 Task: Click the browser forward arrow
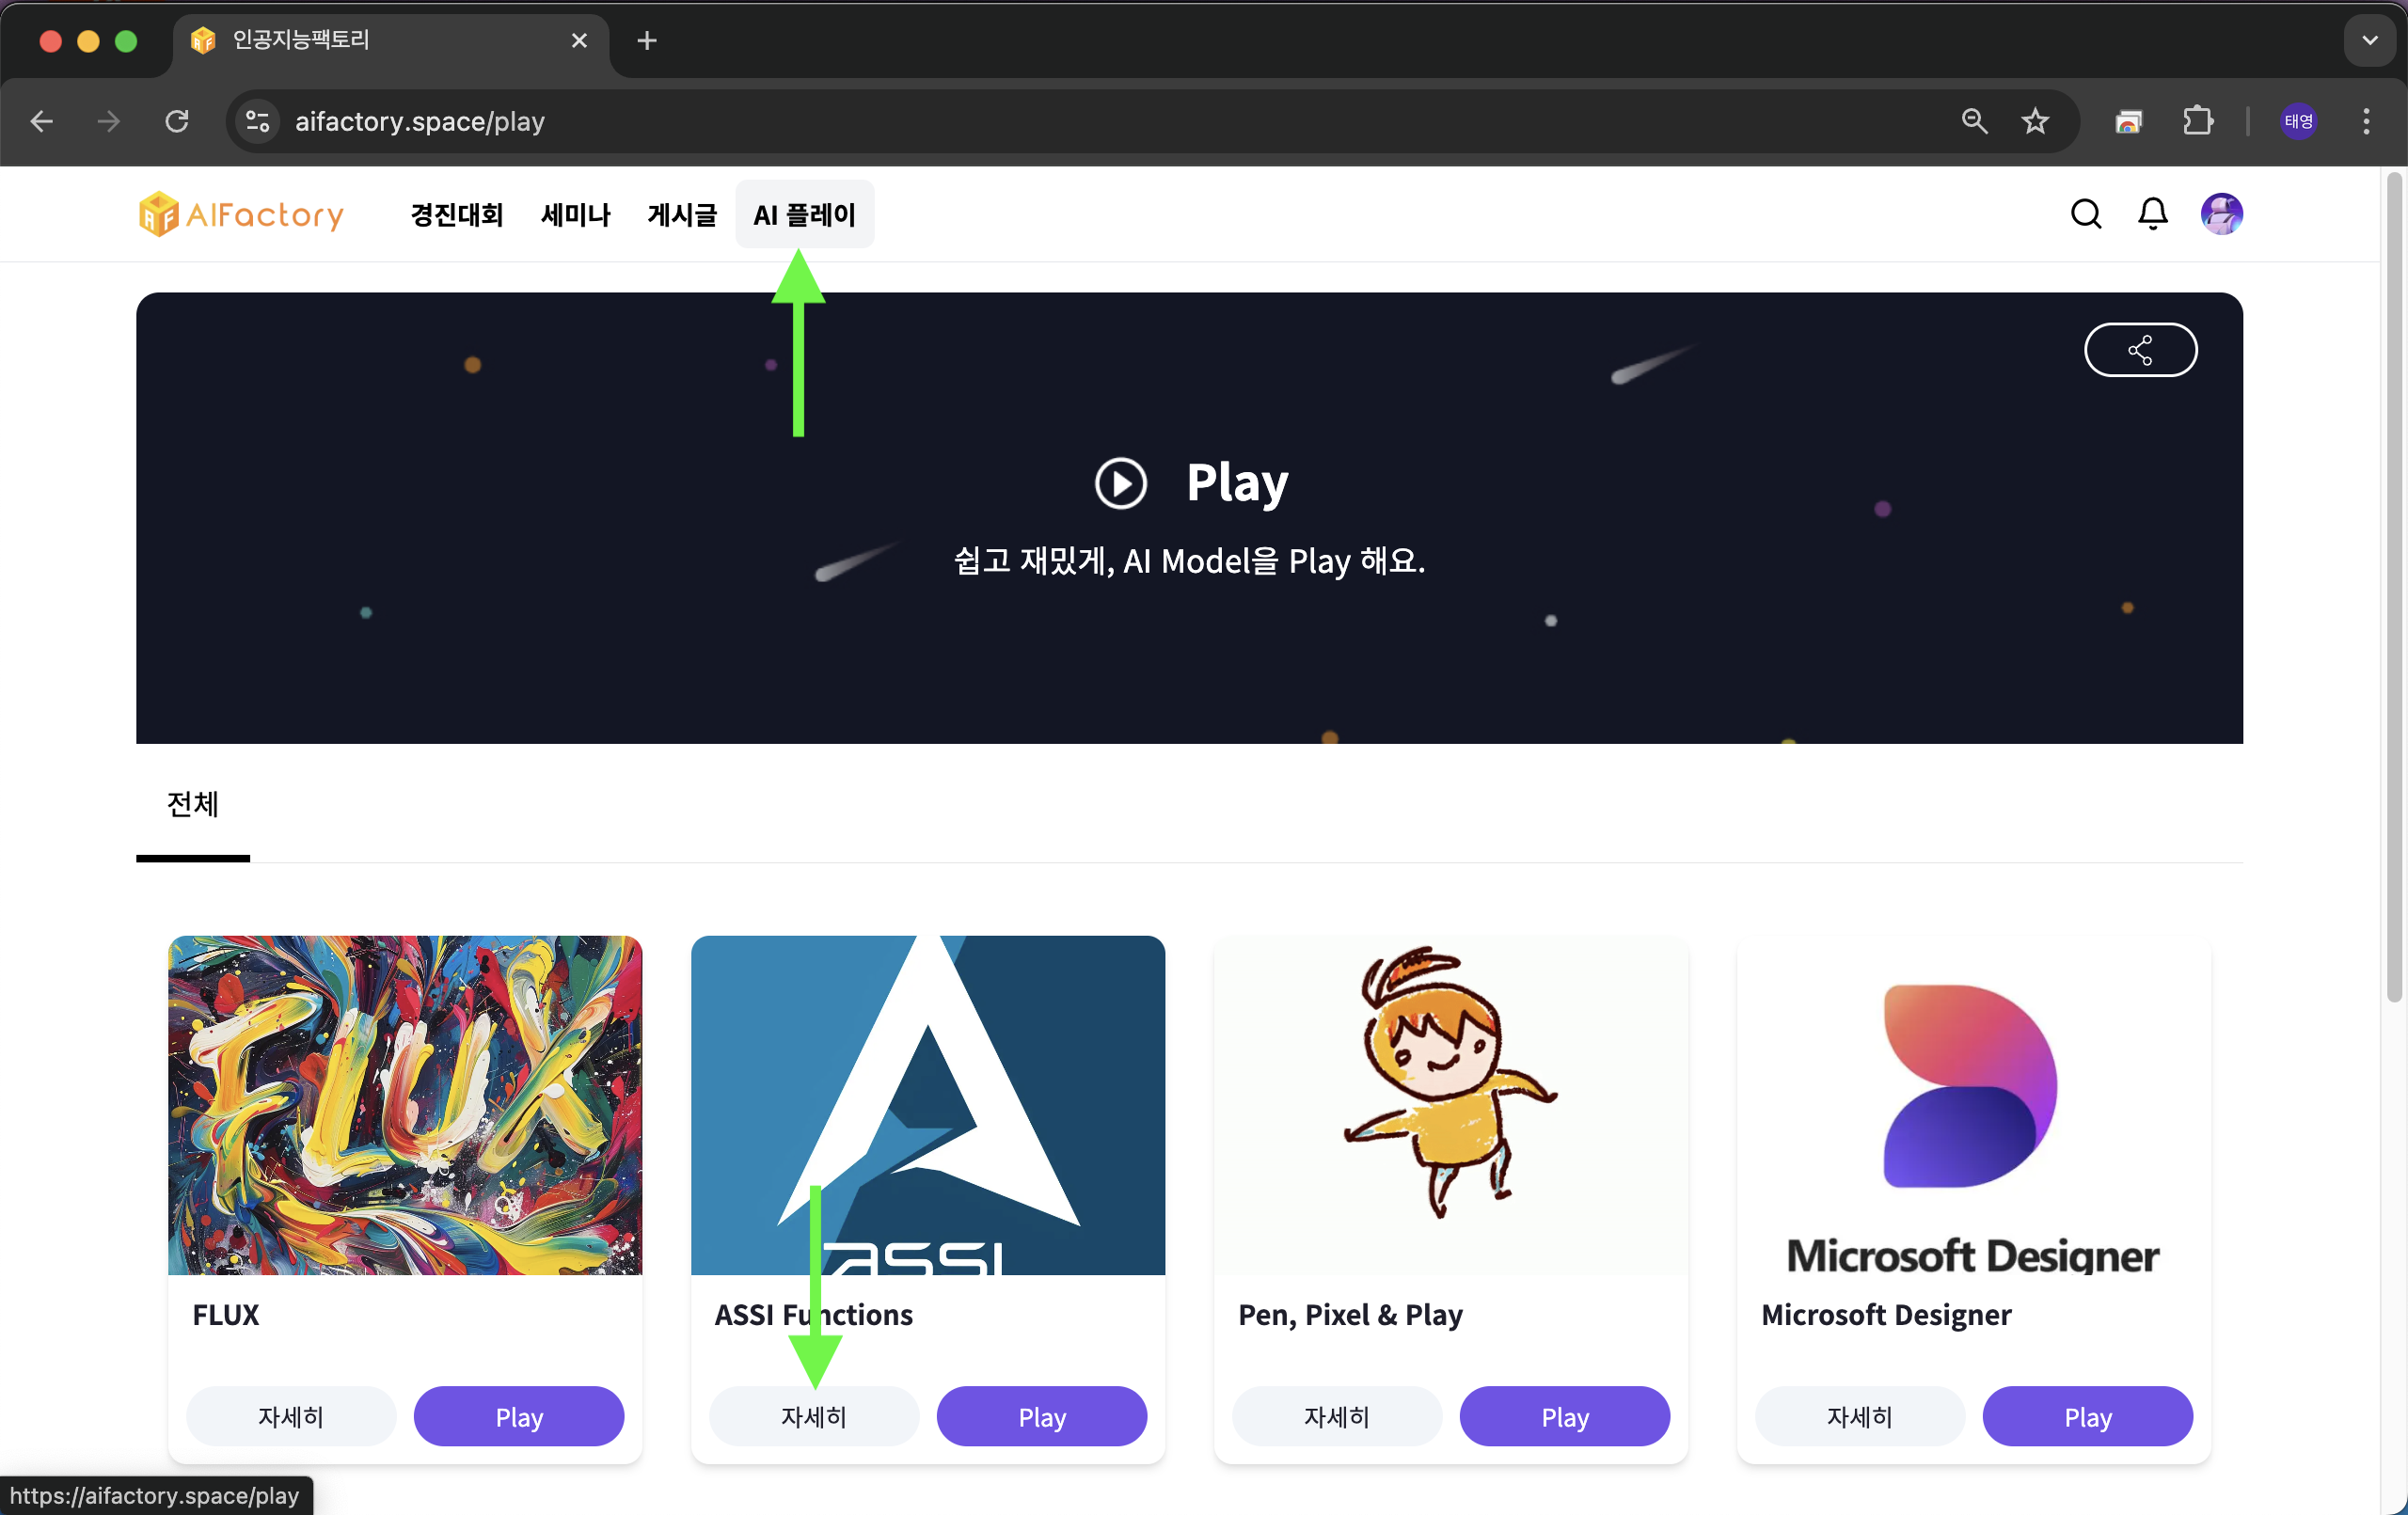pyautogui.click(x=109, y=122)
